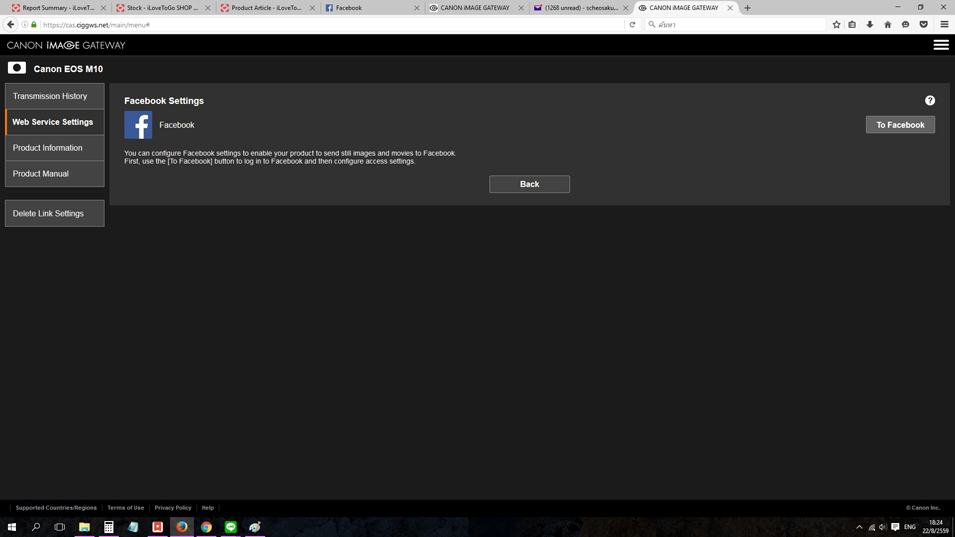The image size is (955, 537).
Task: Go back with the browser back arrow
Action: [10, 24]
